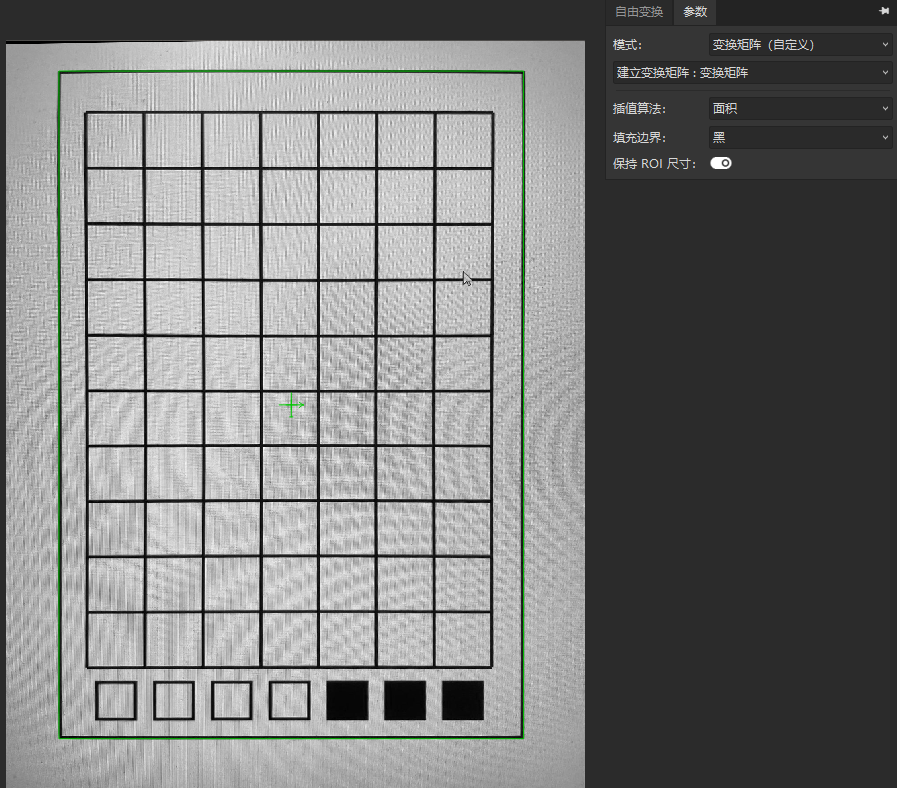Click the first empty square below the grid

115,700
